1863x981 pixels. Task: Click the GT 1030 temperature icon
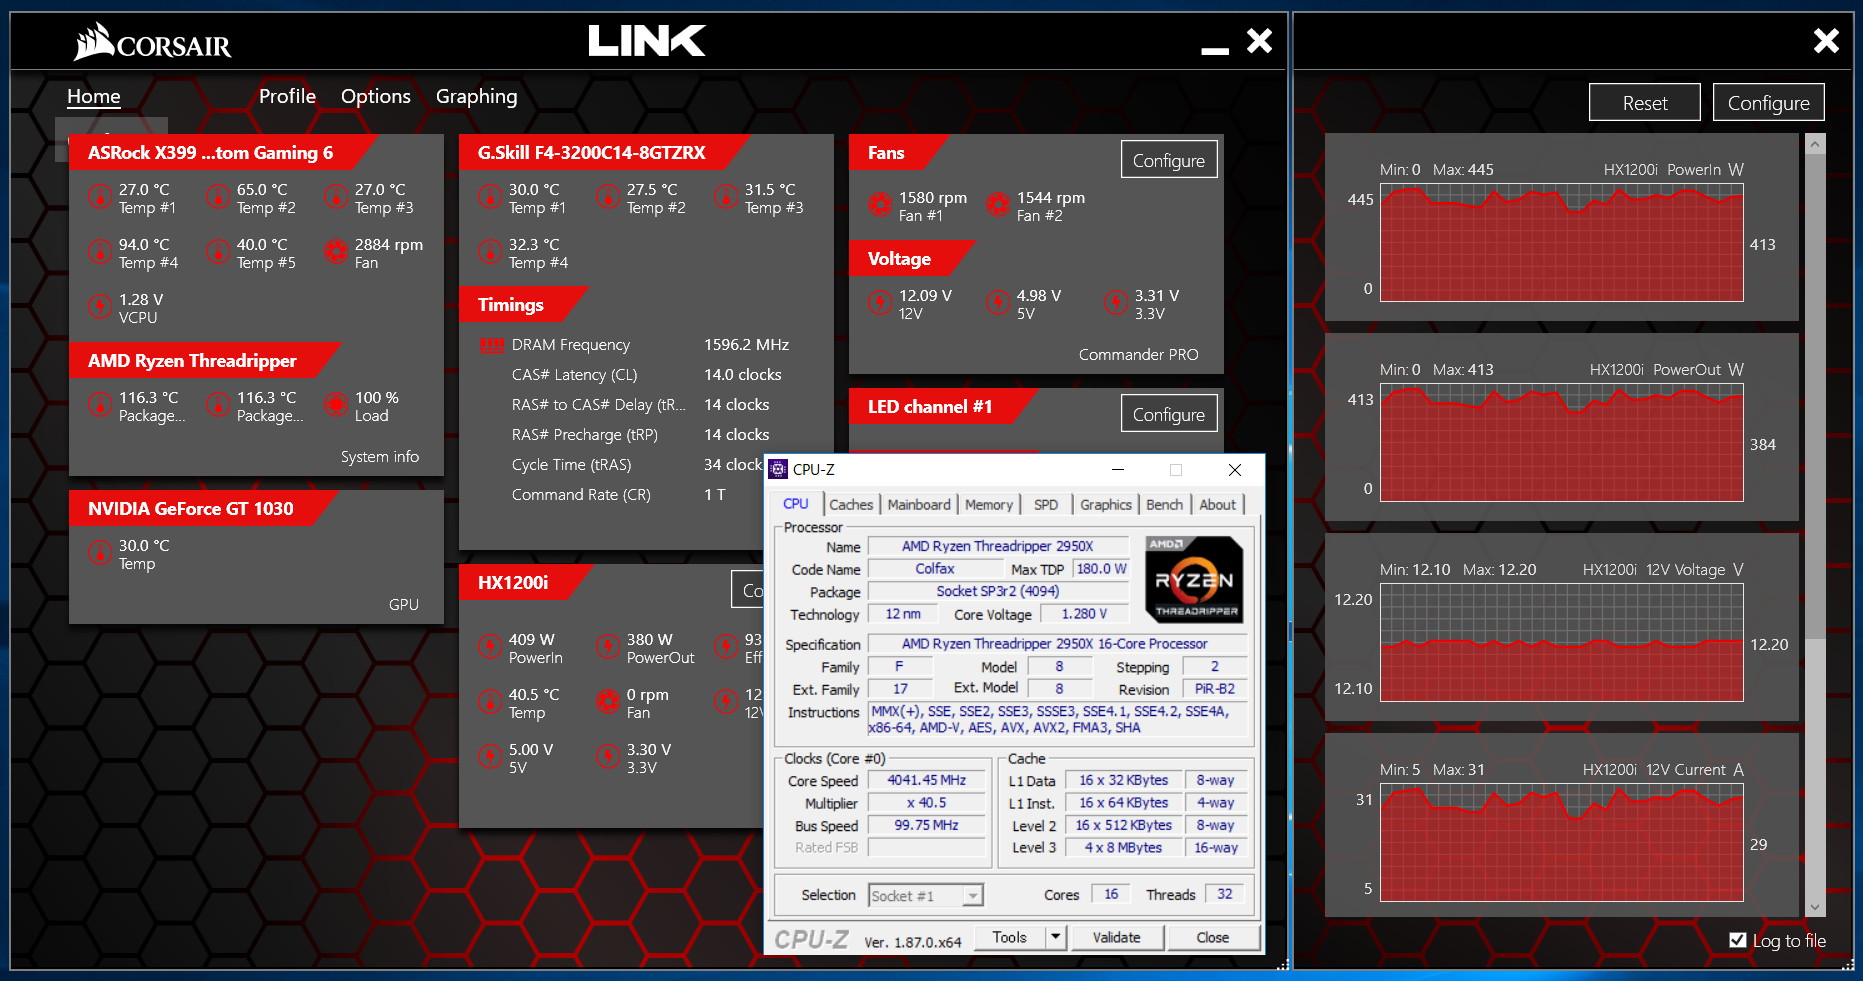[x=99, y=553]
